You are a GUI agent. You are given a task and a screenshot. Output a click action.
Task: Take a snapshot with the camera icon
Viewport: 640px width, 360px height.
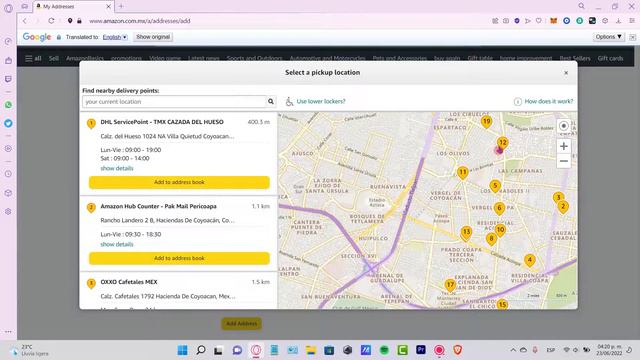506,21
